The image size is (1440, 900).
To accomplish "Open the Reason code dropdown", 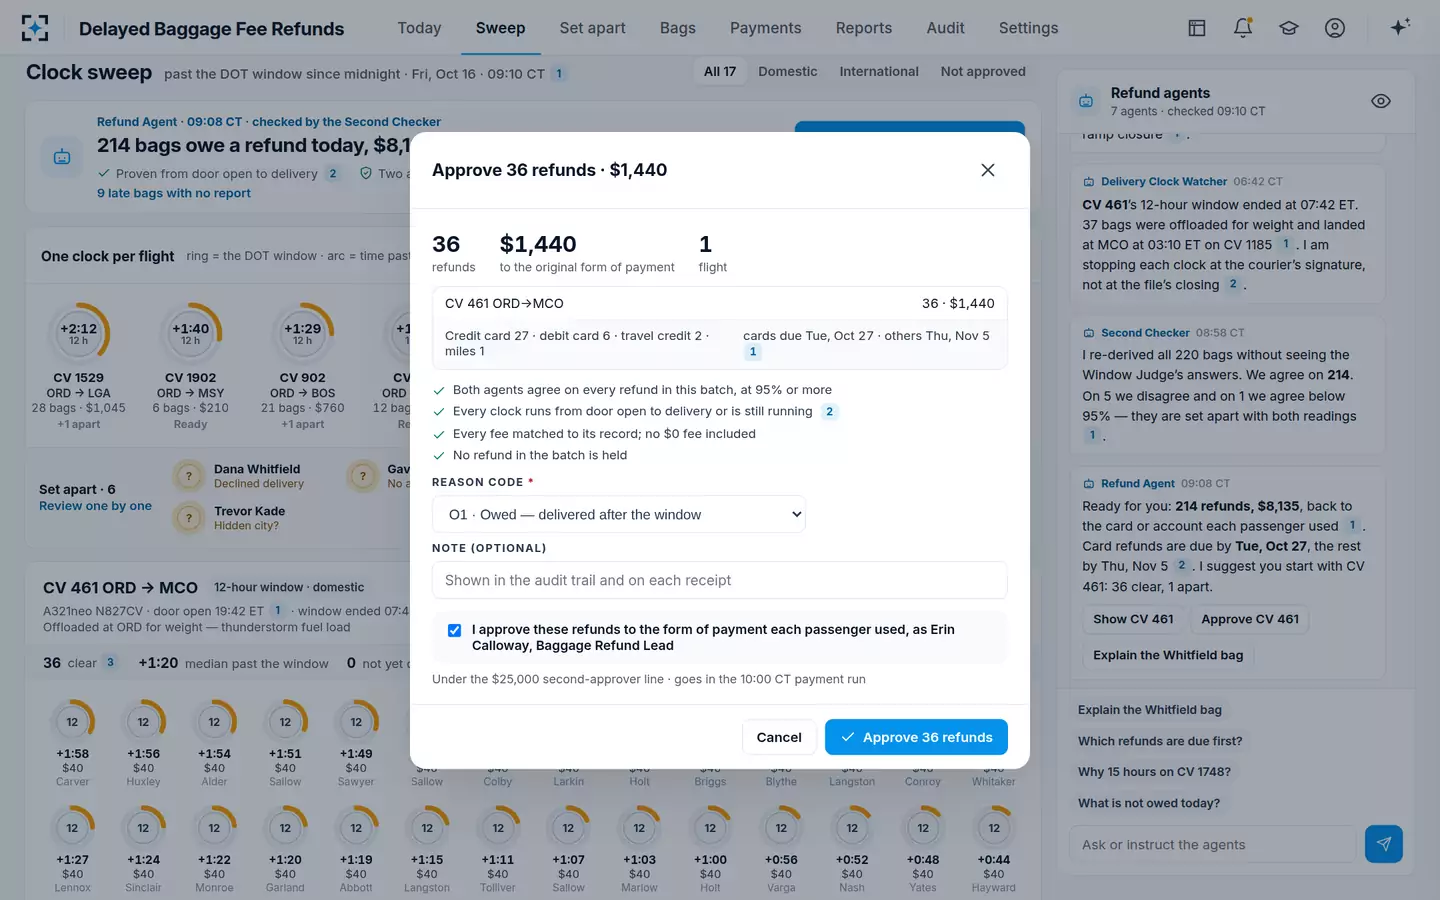I will (x=619, y=514).
